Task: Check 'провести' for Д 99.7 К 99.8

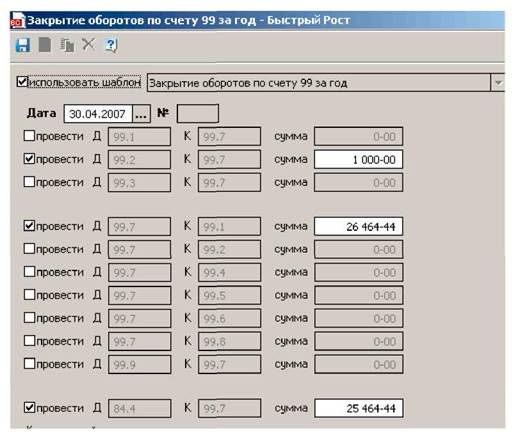Action: click(29, 341)
